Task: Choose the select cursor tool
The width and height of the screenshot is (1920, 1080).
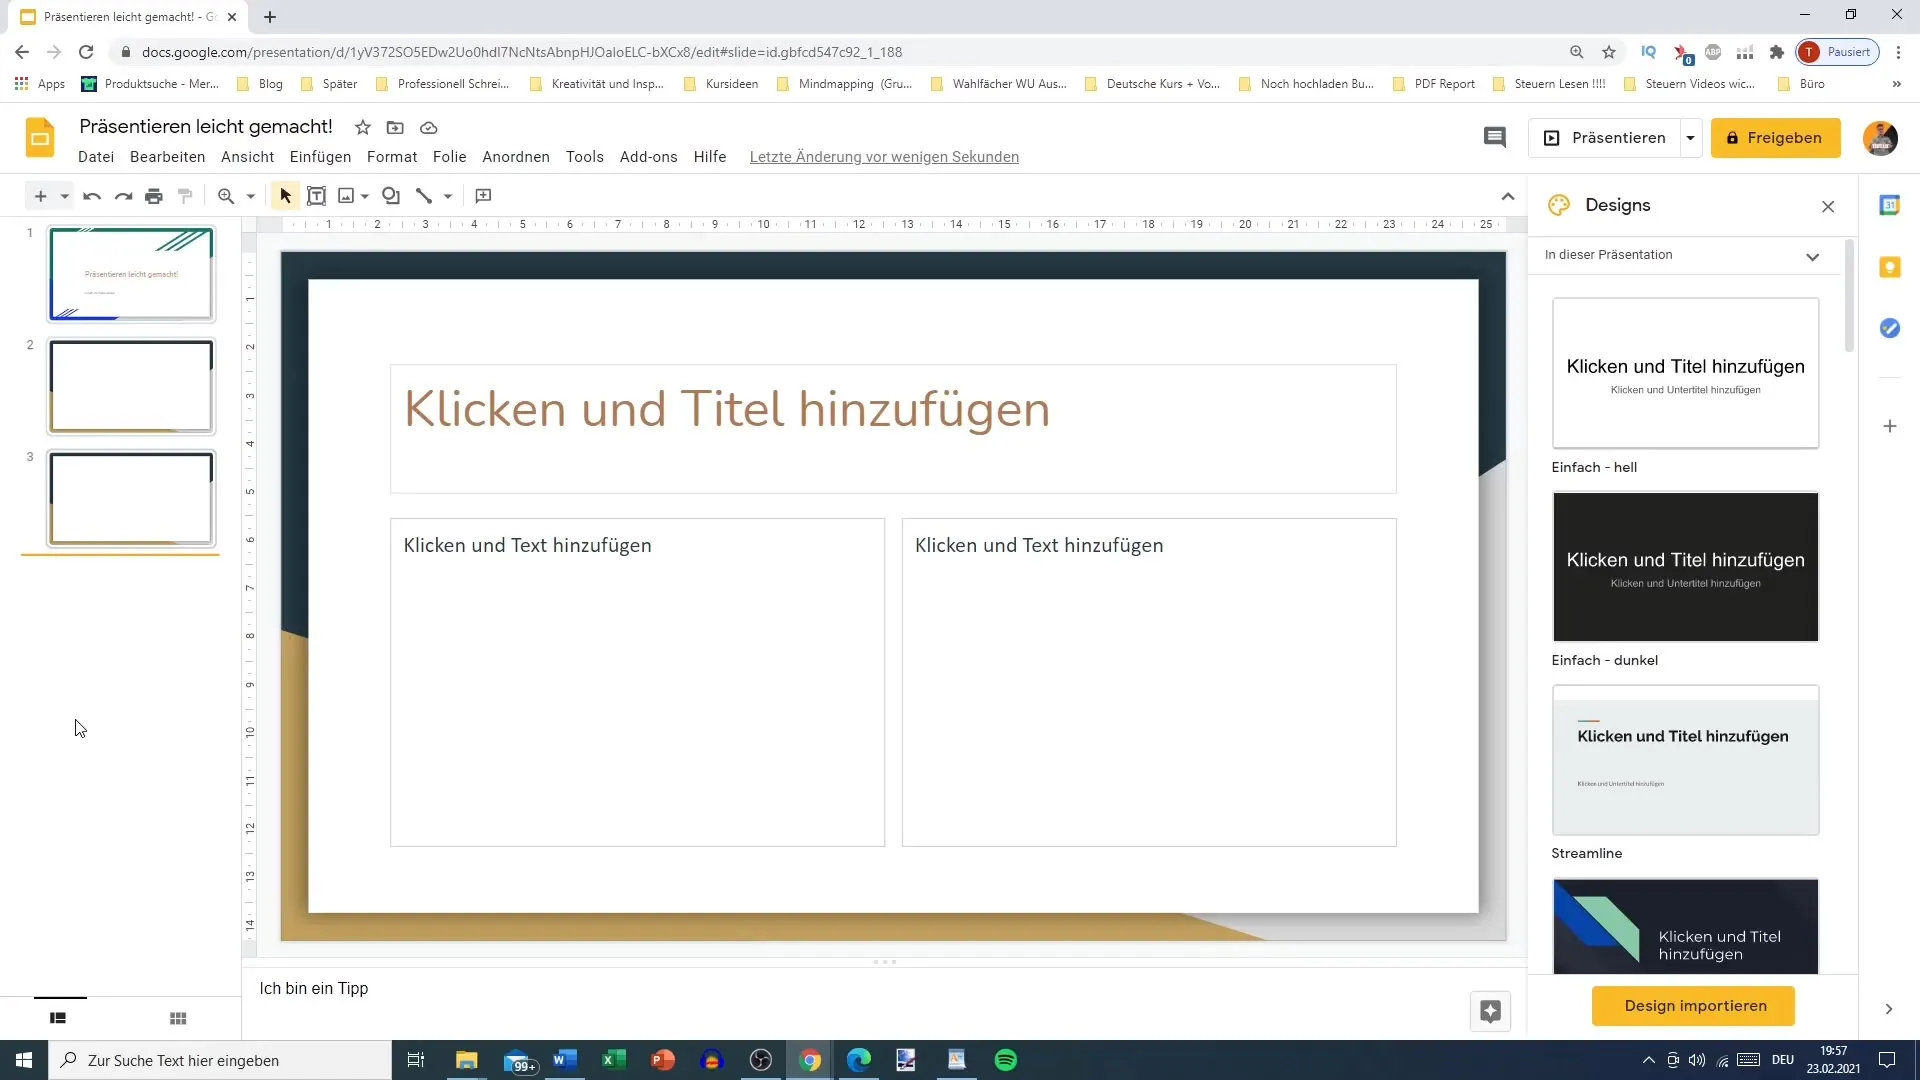Action: (x=285, y=196)
